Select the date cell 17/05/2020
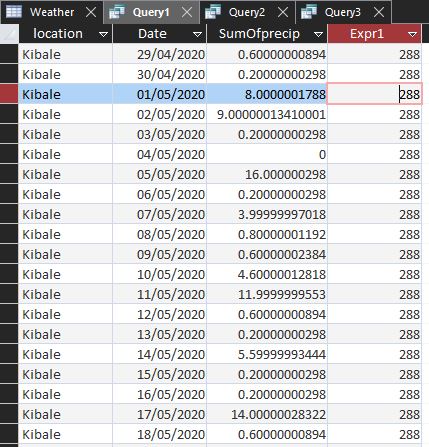The width and height of the screenshot is (429, 447). point(160,414)
